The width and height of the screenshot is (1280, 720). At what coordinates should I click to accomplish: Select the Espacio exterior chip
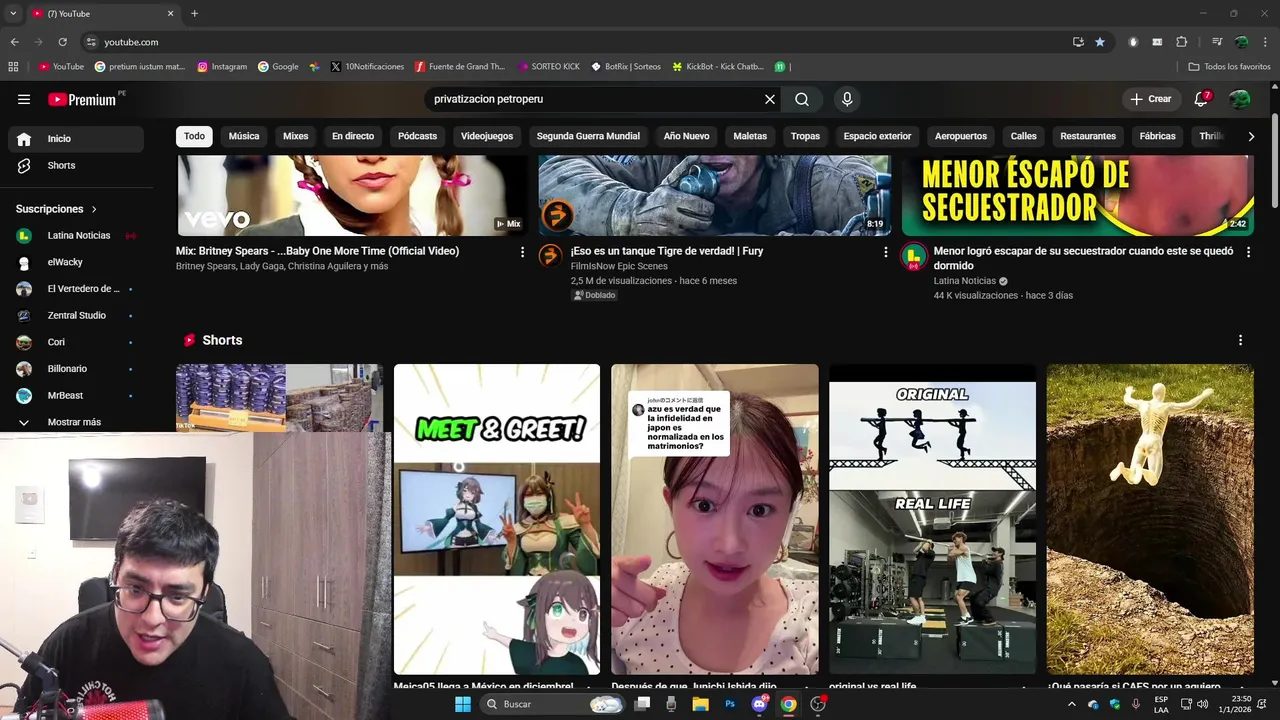click(x=877, y=136)
